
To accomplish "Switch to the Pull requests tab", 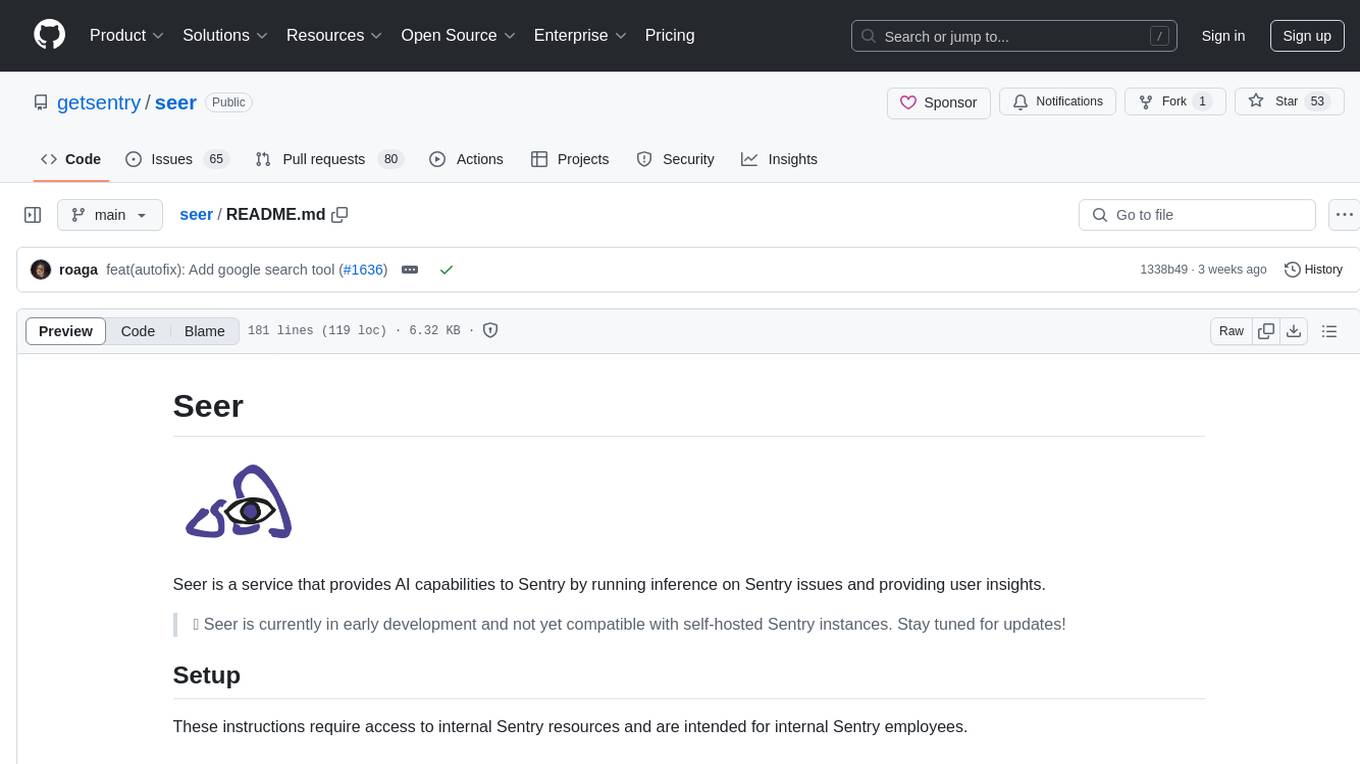I will click(x=329, y=159).
